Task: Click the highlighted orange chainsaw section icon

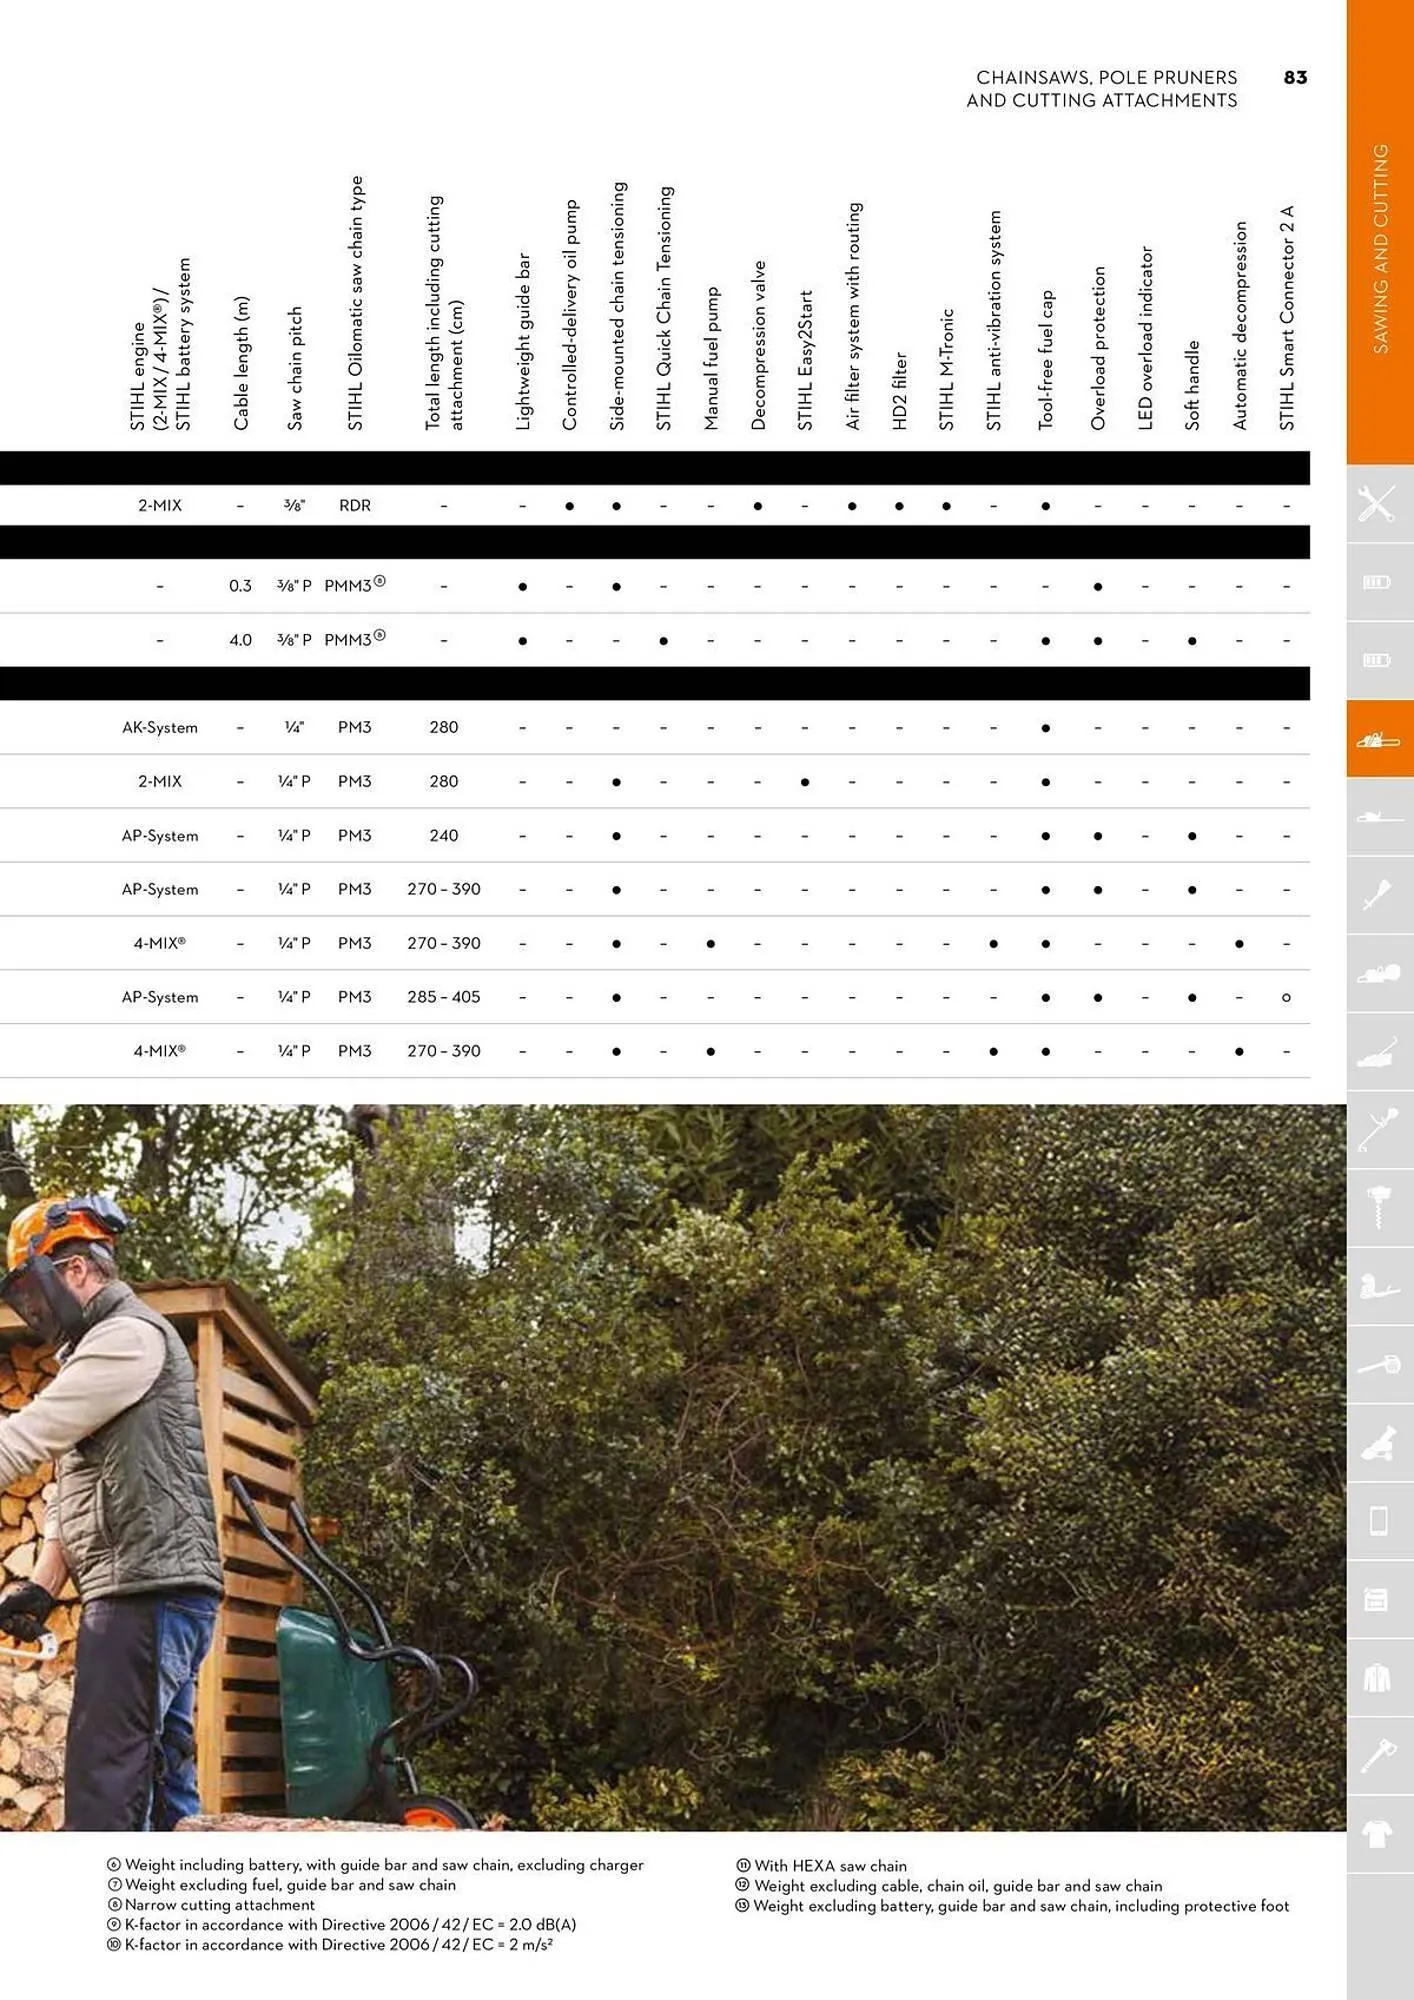Action: coord(1378,739)
